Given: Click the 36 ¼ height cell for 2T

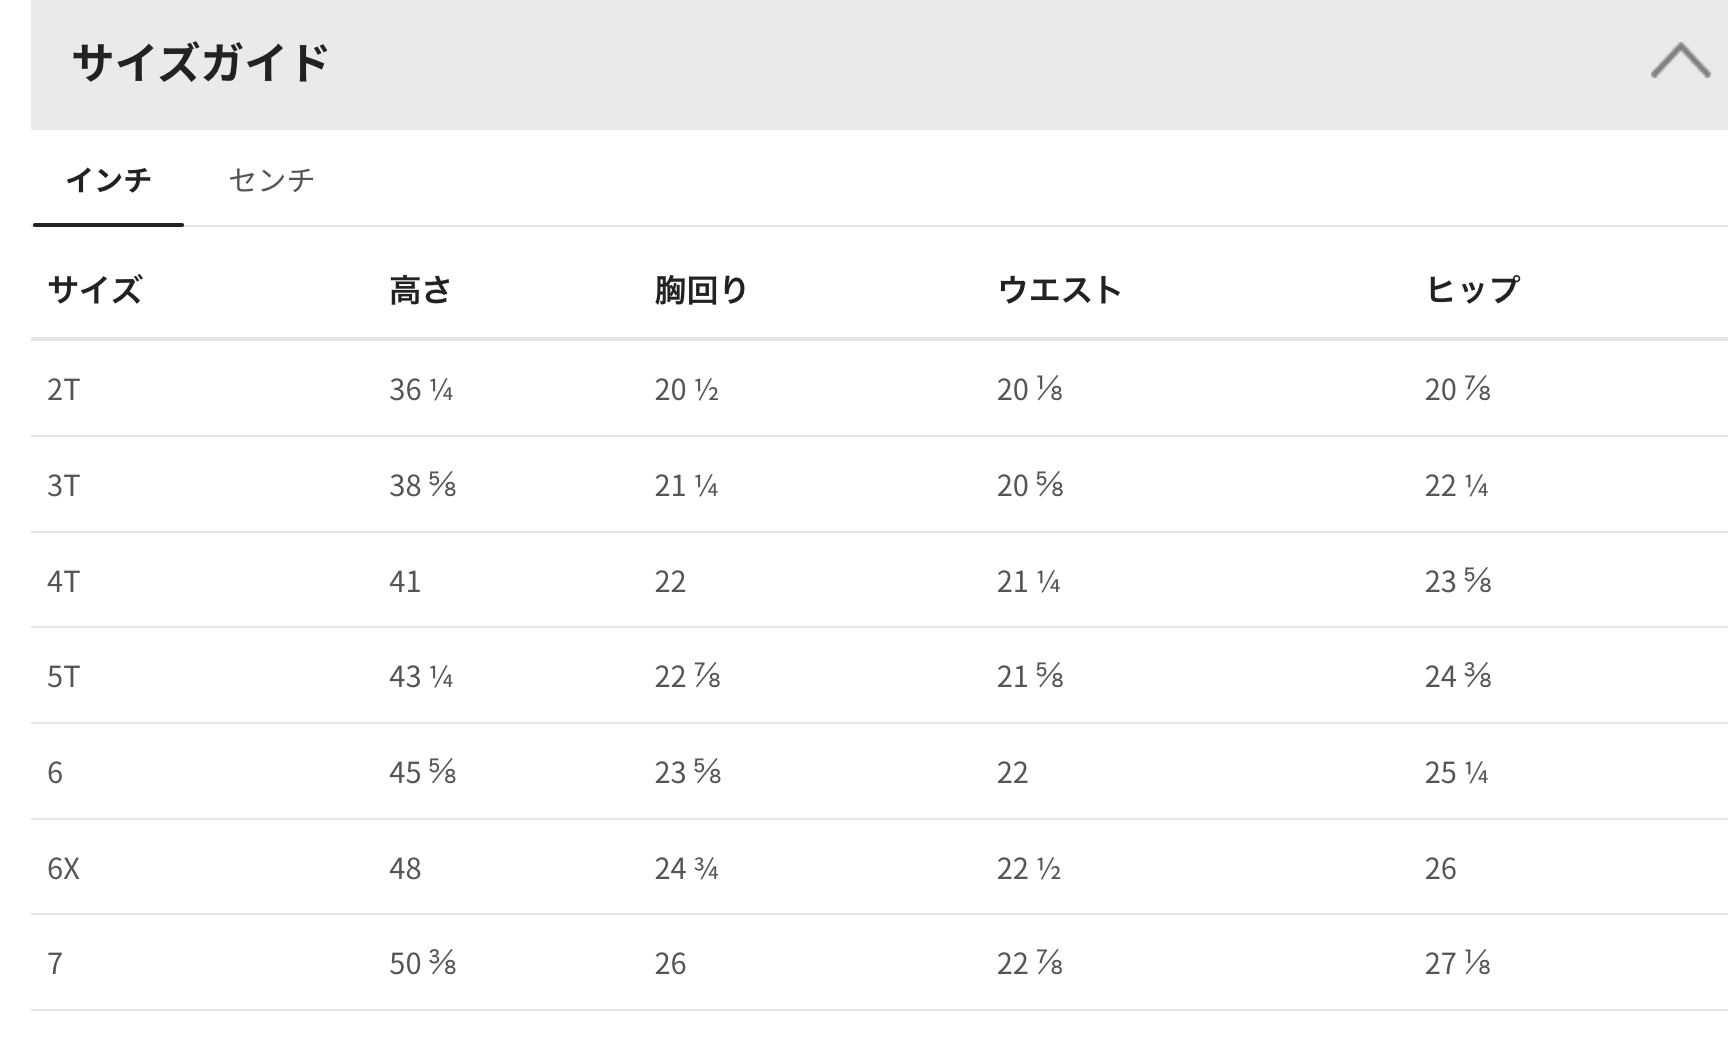Looking at the screenshot, I should coord(421,389).
